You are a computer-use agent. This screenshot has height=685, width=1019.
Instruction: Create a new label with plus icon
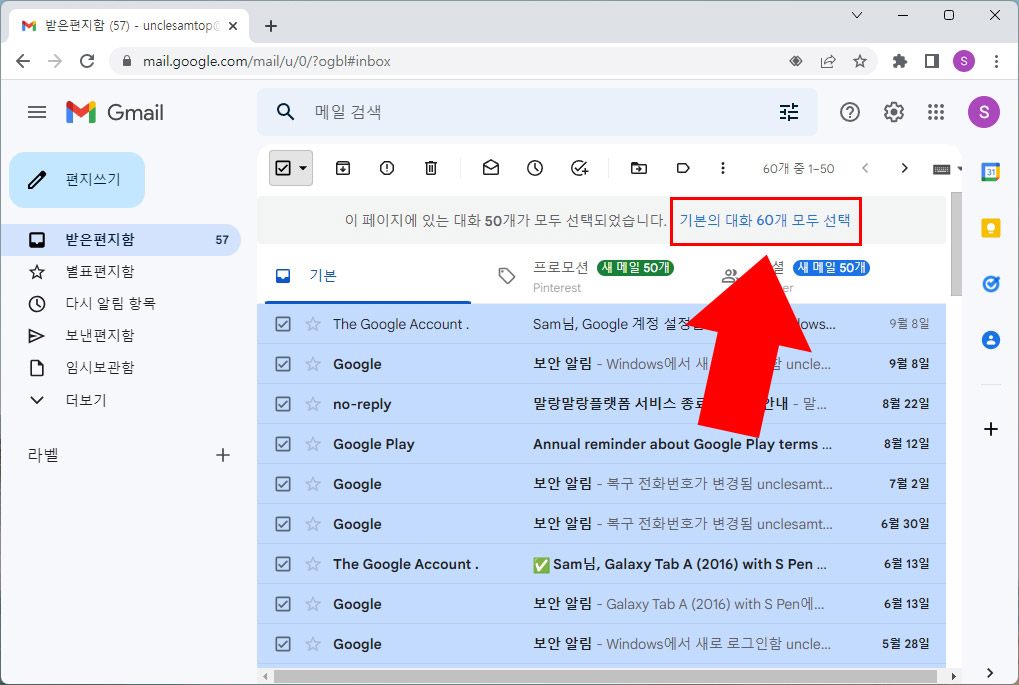(x=223, y=455)
